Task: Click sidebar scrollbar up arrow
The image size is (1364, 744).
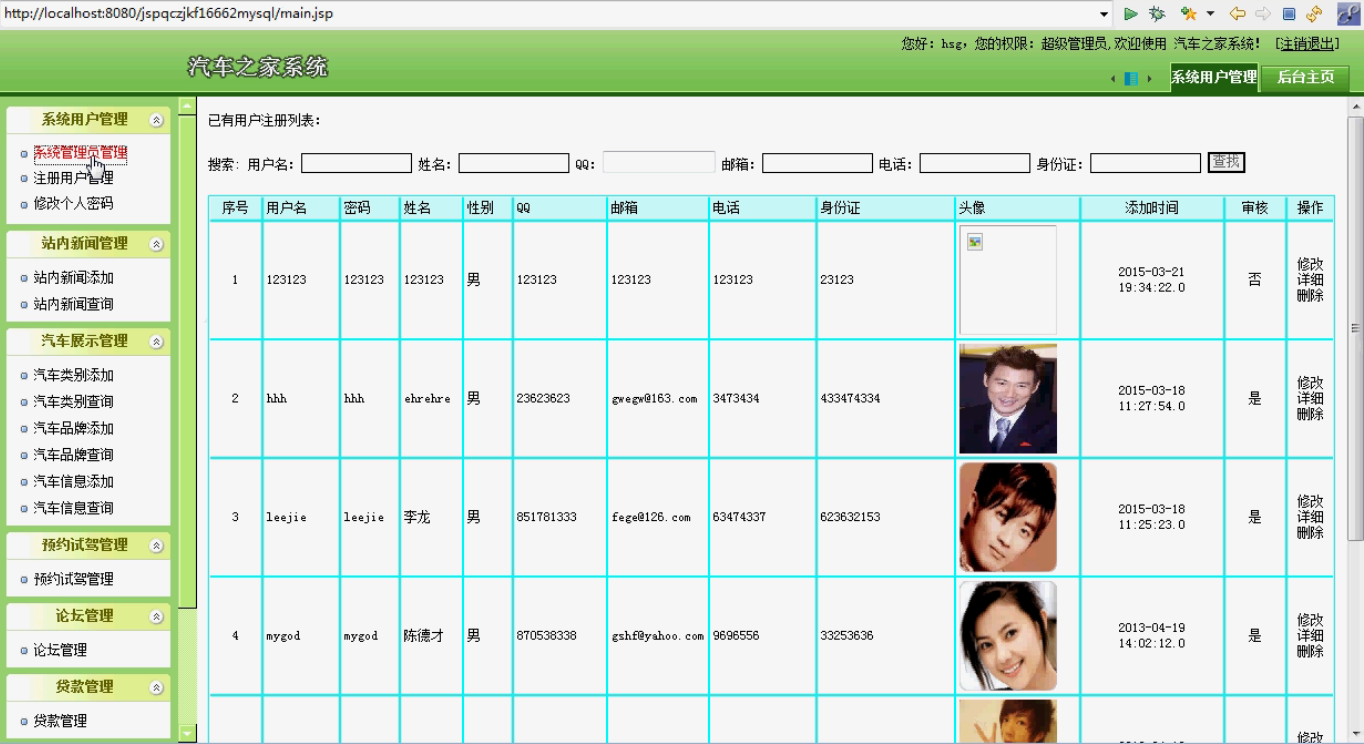Action: click(x=187, y=105)
